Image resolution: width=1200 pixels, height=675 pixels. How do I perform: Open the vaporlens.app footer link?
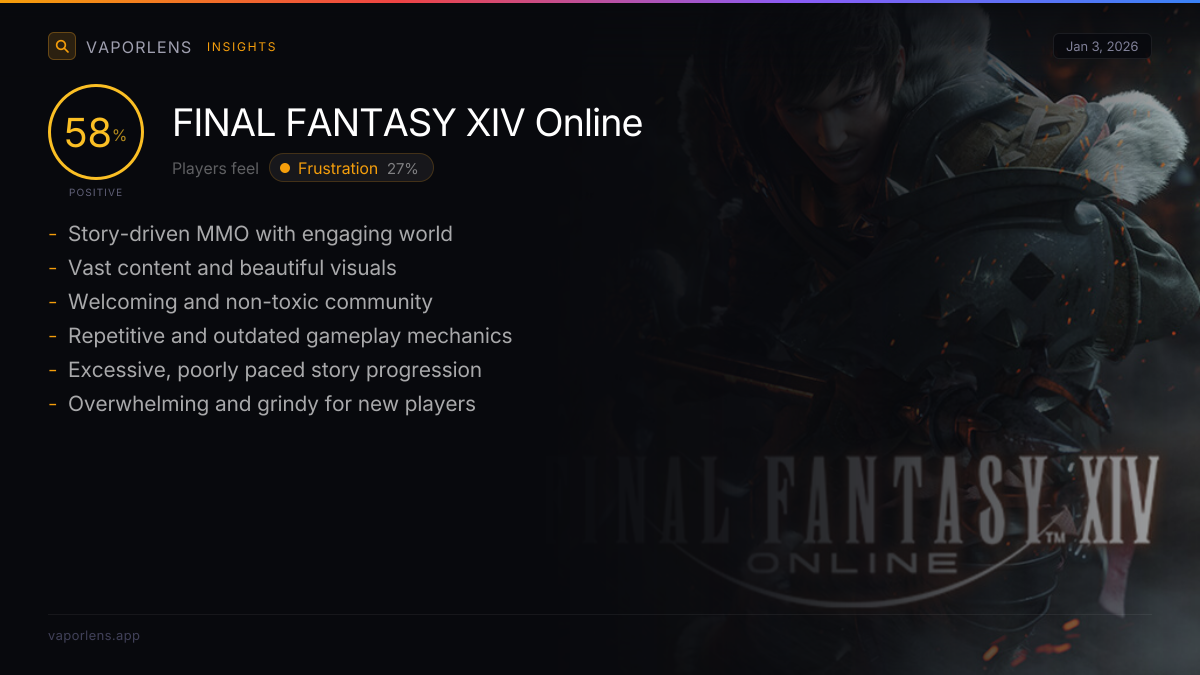coord(94,635)
